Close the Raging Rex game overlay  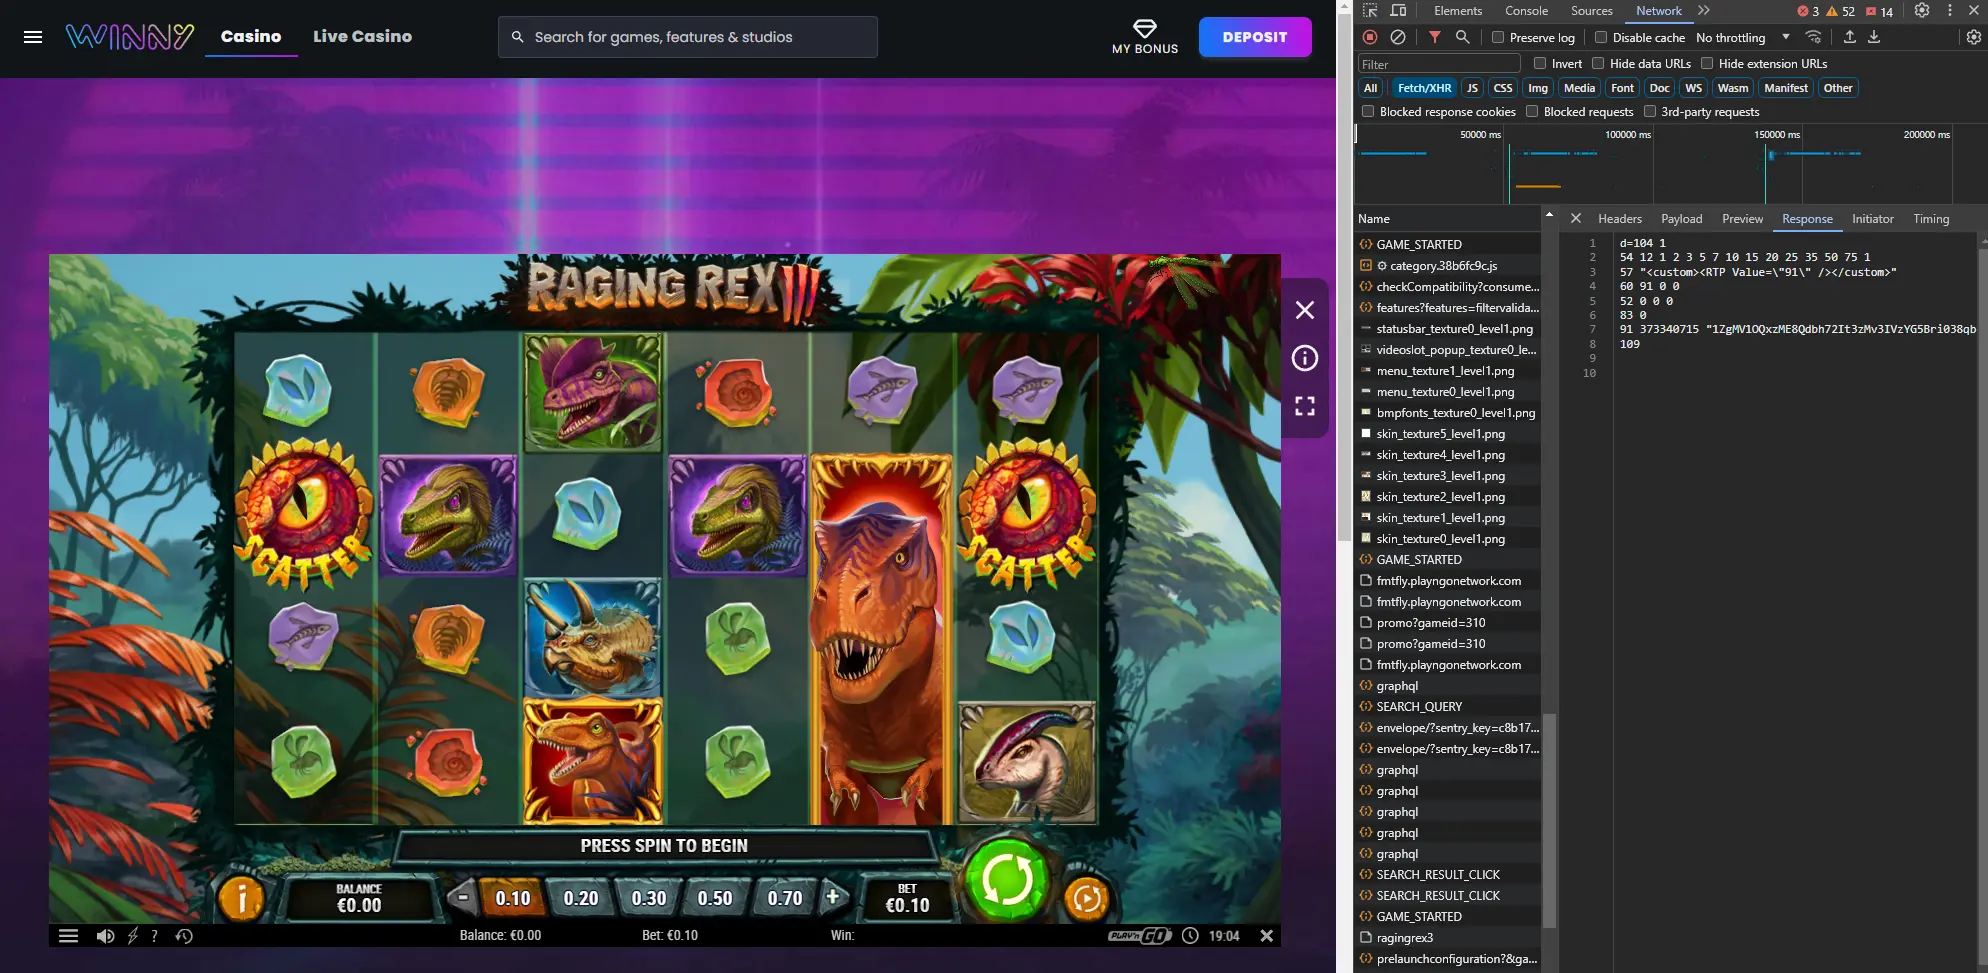pyautogui.click(x=1305, y=310)
